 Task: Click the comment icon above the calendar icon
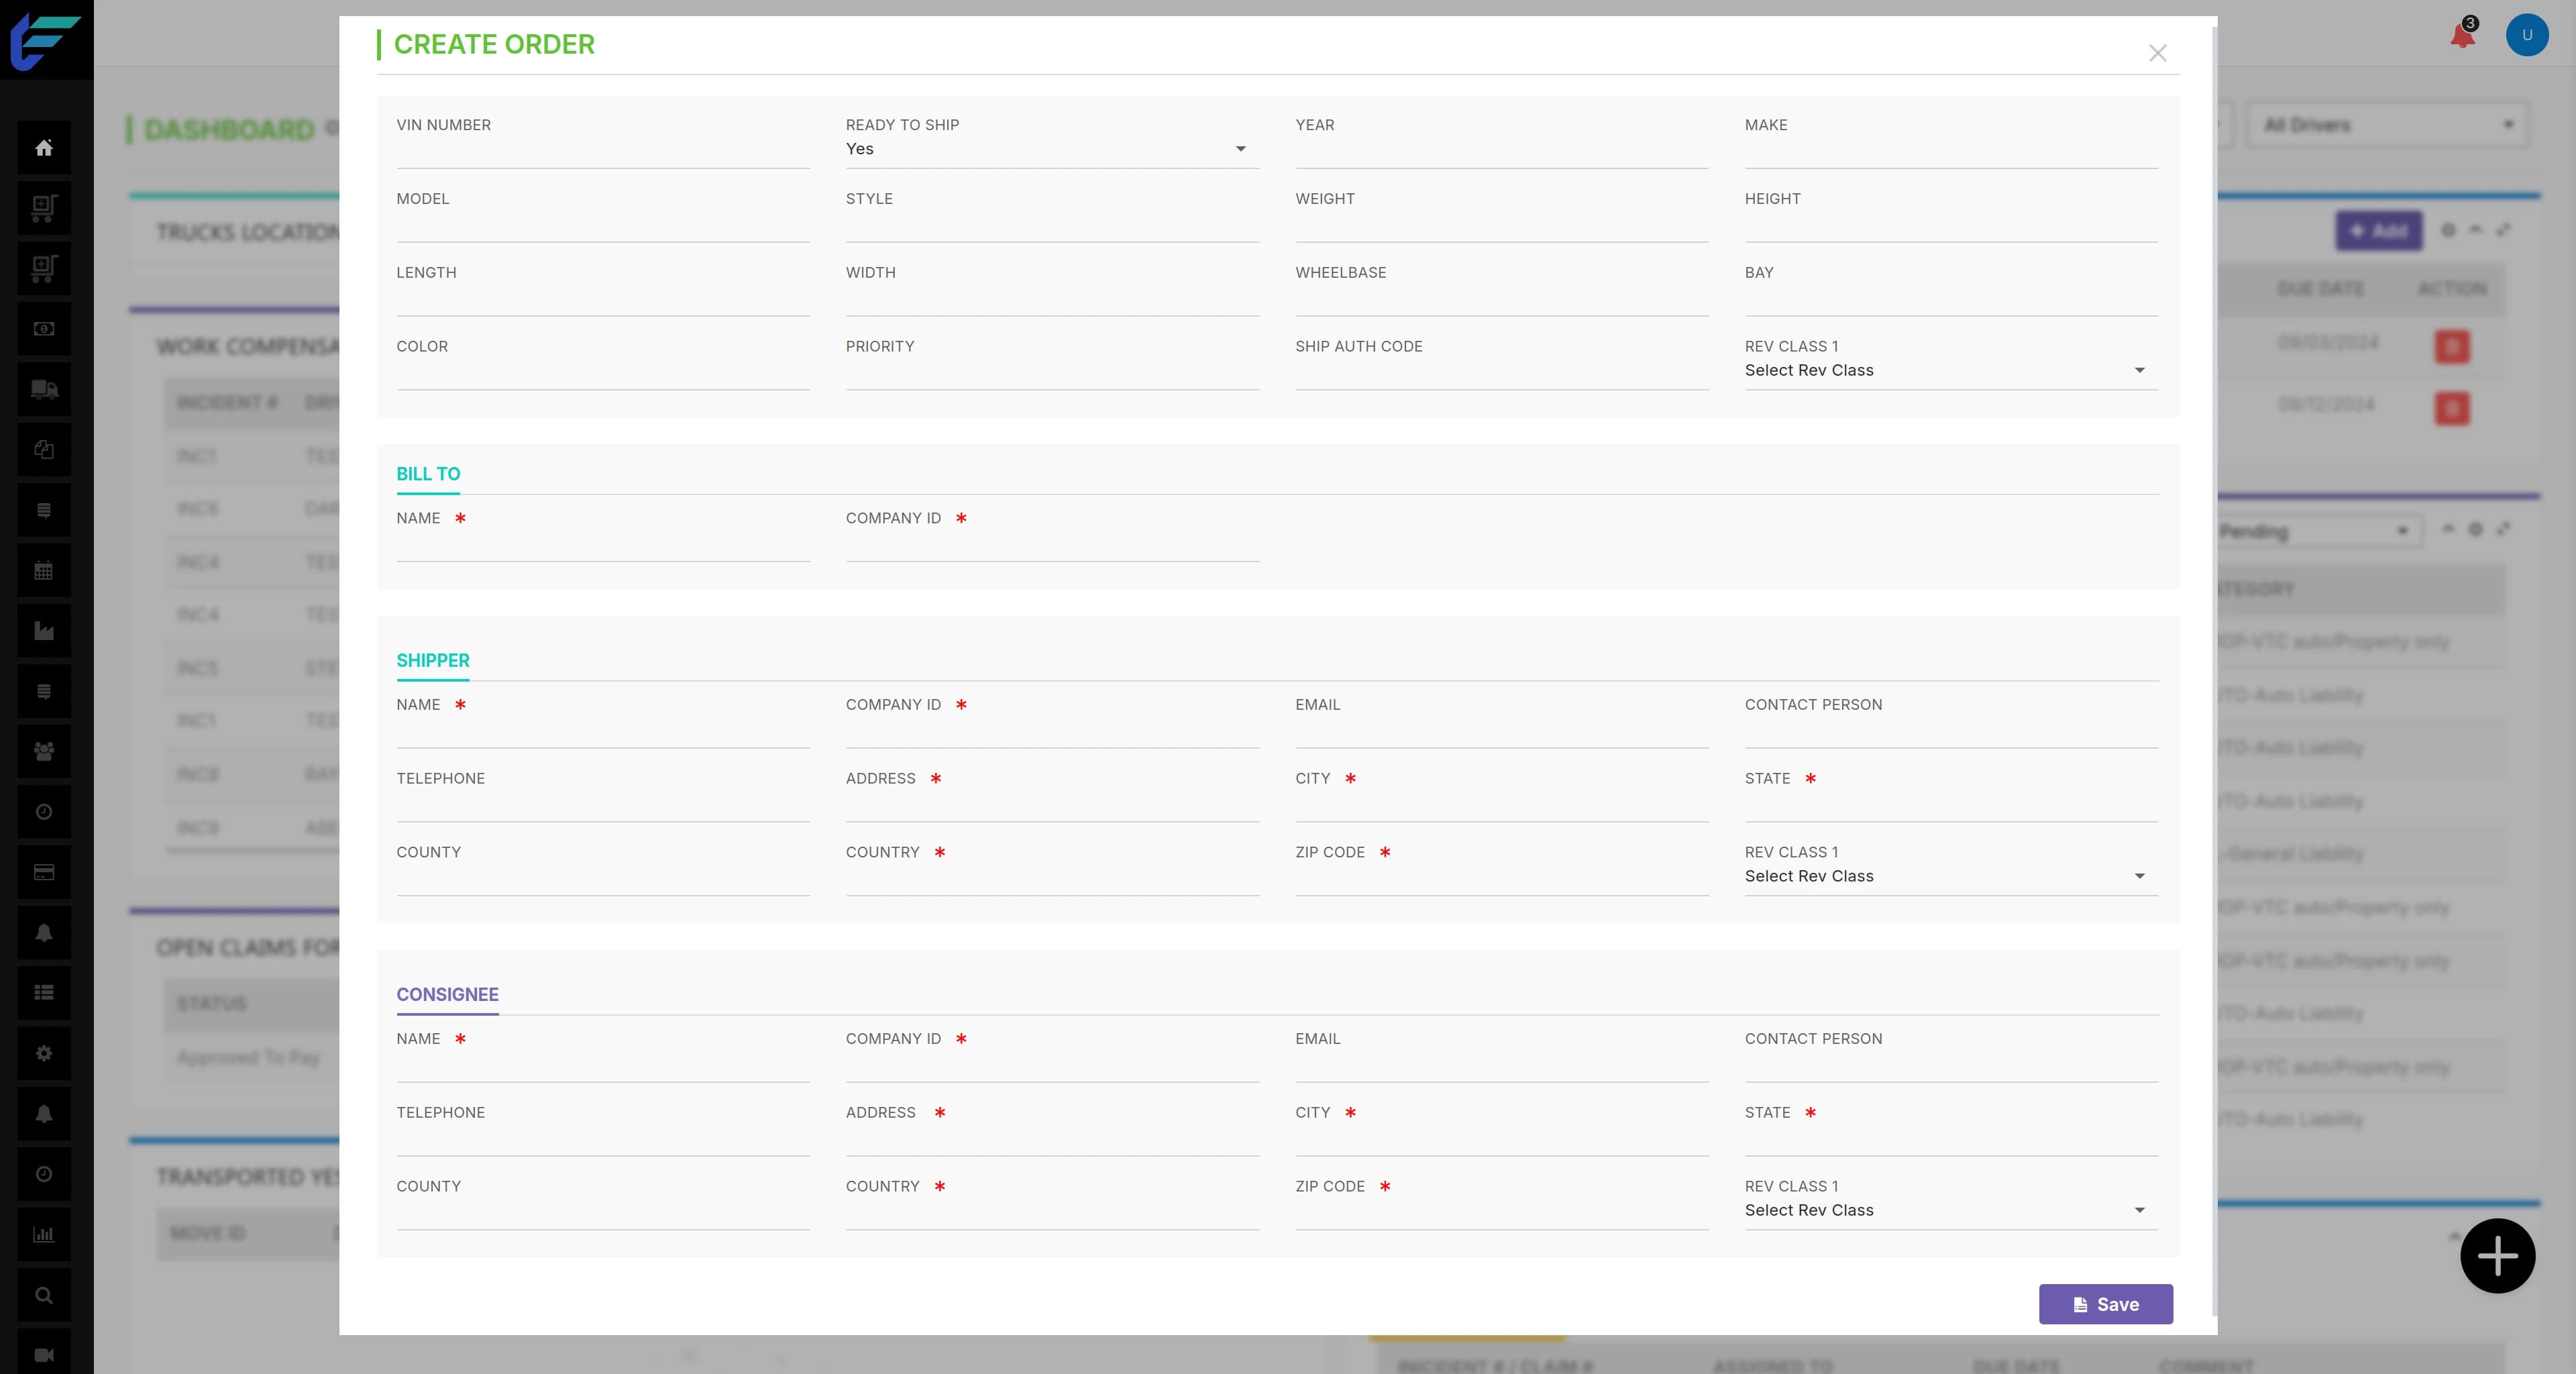coord(44,510)
